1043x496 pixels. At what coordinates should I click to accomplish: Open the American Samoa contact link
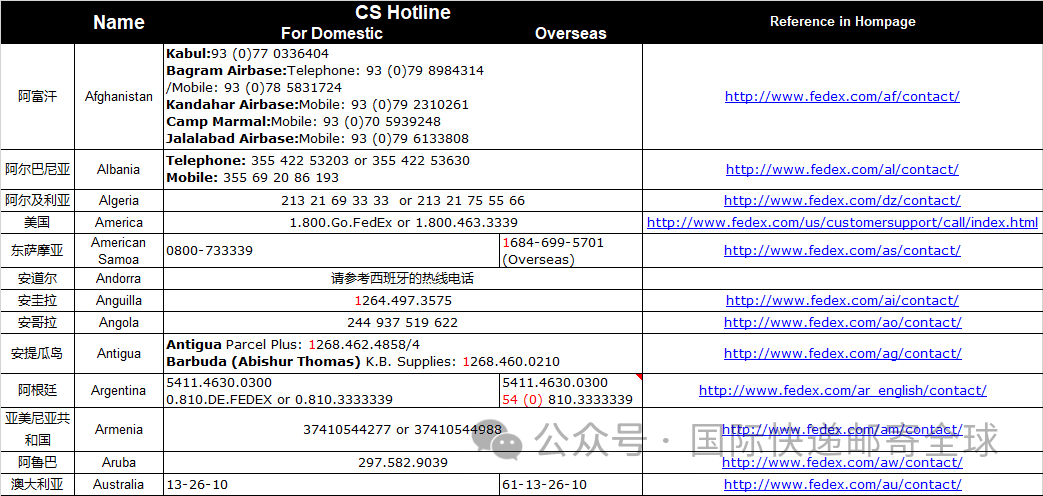pyautogui.click(x=842, y=251)
